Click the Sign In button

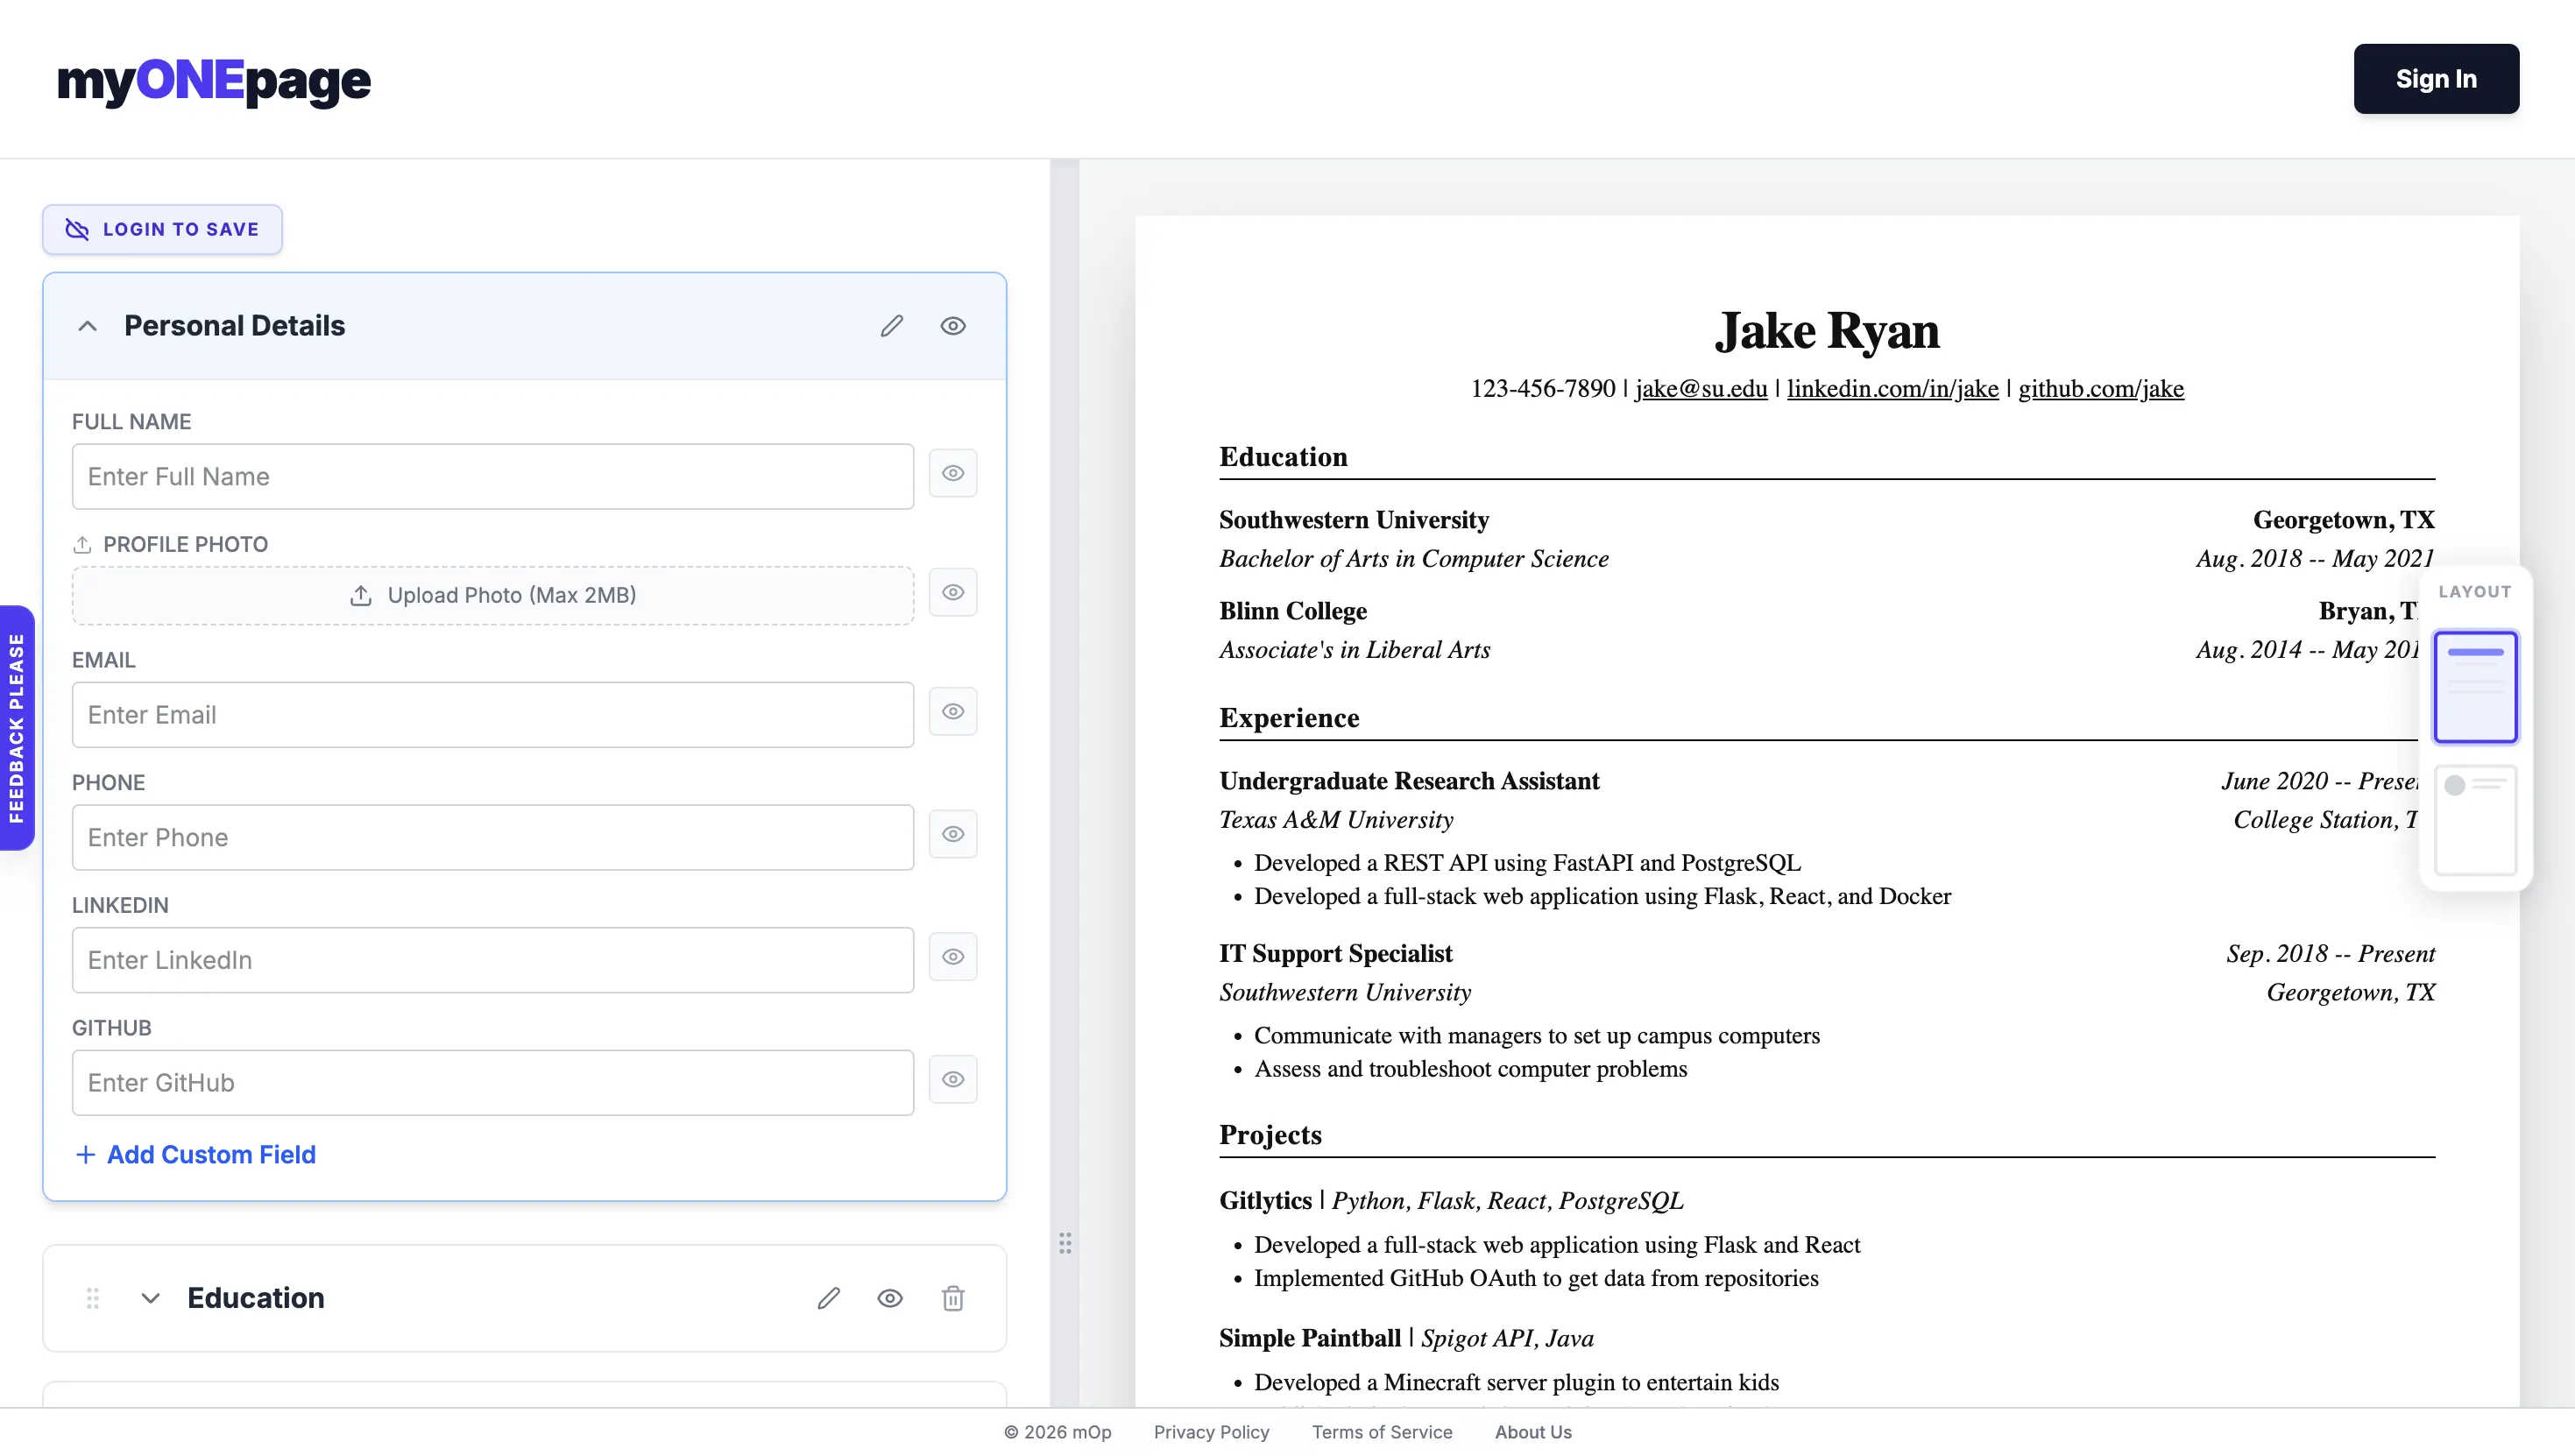point(2436,78)
